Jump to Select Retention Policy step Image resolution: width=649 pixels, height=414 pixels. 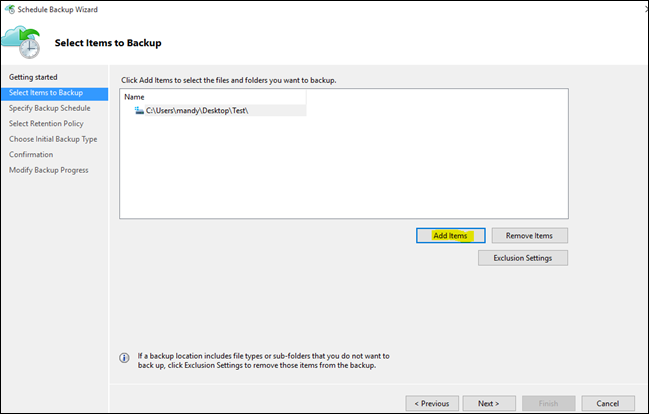(x=47, y=123)
